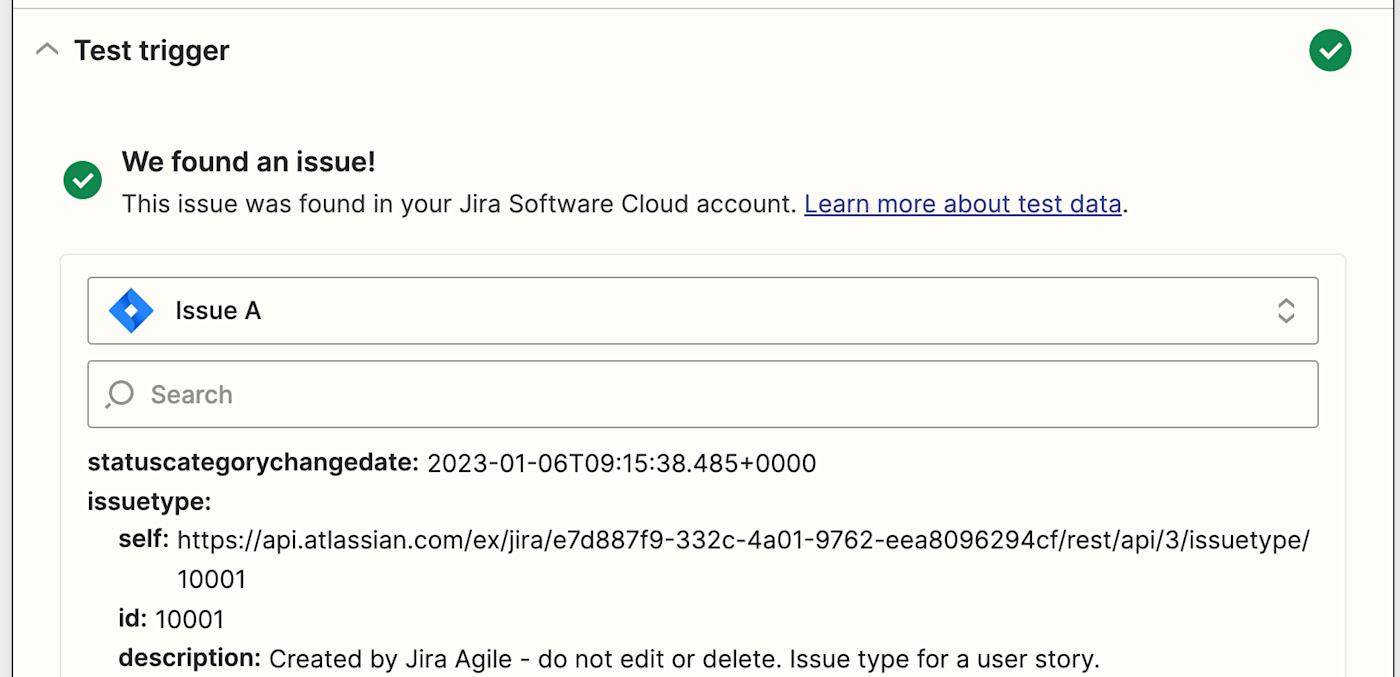Click the issuetype field label
The image size is (1400, 677).
(x=149, y=501)
